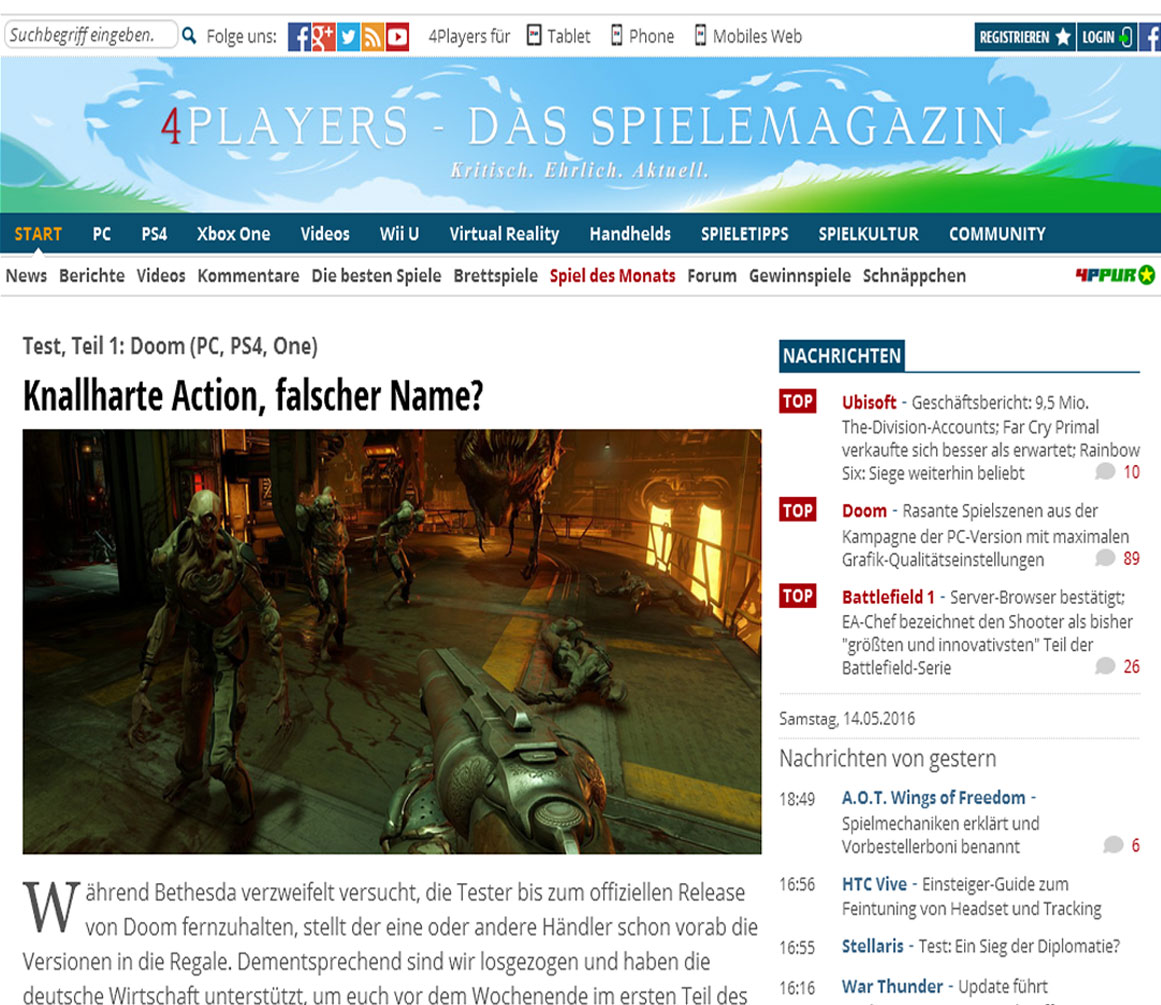Viewport: 1161px width, 1005px height.
Task: Open comments bubble for Ubisoft news
Action: 1105,472
